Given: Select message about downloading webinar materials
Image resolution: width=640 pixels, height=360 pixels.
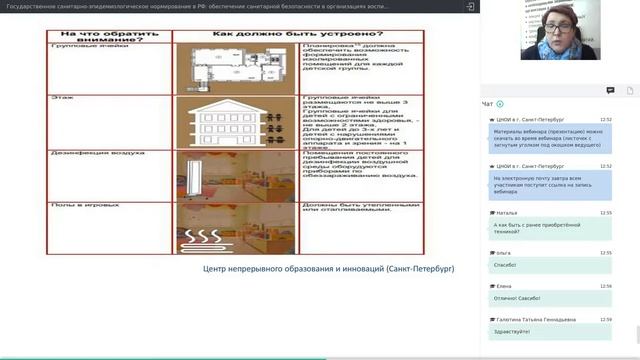Looking at the screenshot, I should (x=550, y=139).
